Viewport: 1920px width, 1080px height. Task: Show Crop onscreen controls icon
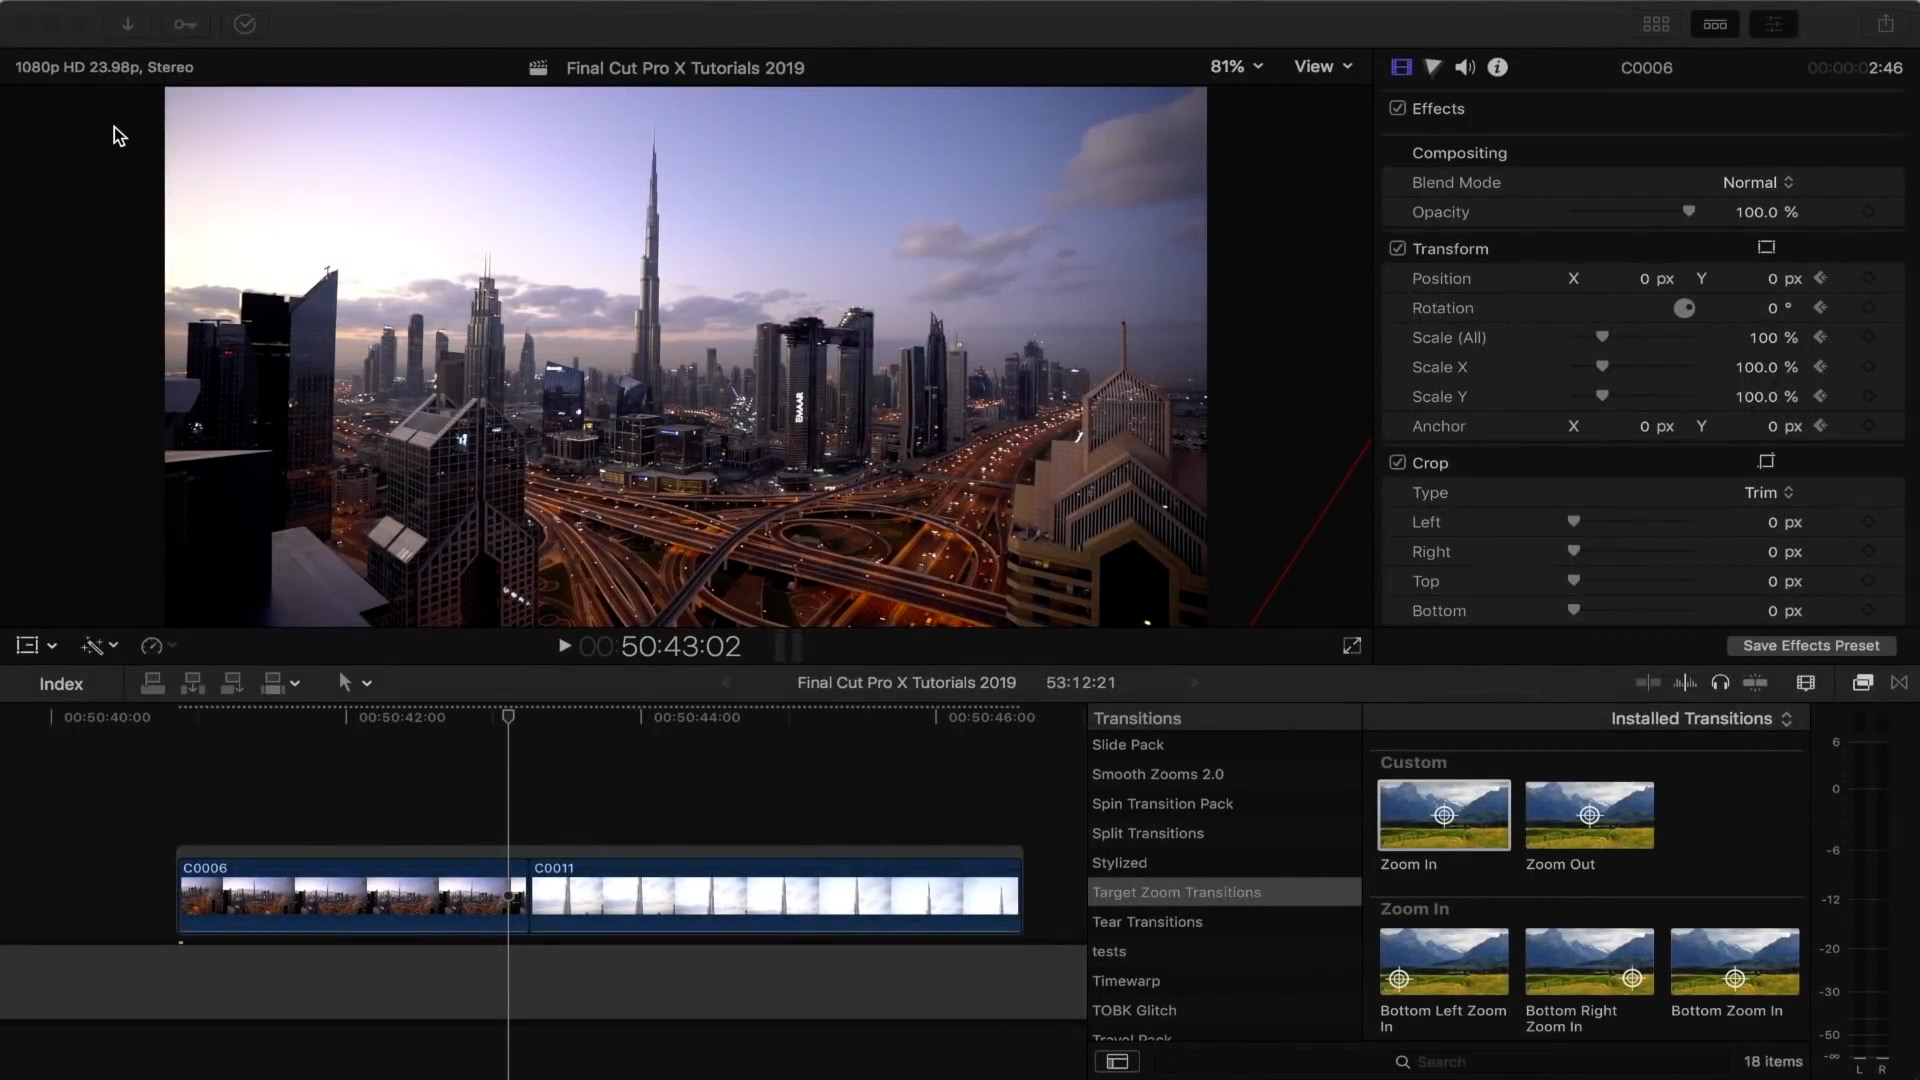pyautogui.click(x=1766, y=461)
